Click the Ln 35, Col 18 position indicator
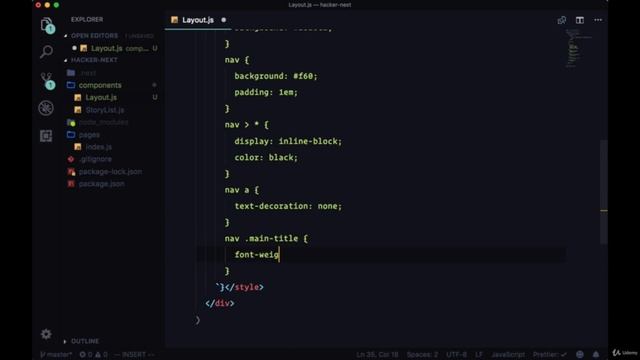Image resolution: width=640 pixels, height=360 pixels. (x=377, y=354)
